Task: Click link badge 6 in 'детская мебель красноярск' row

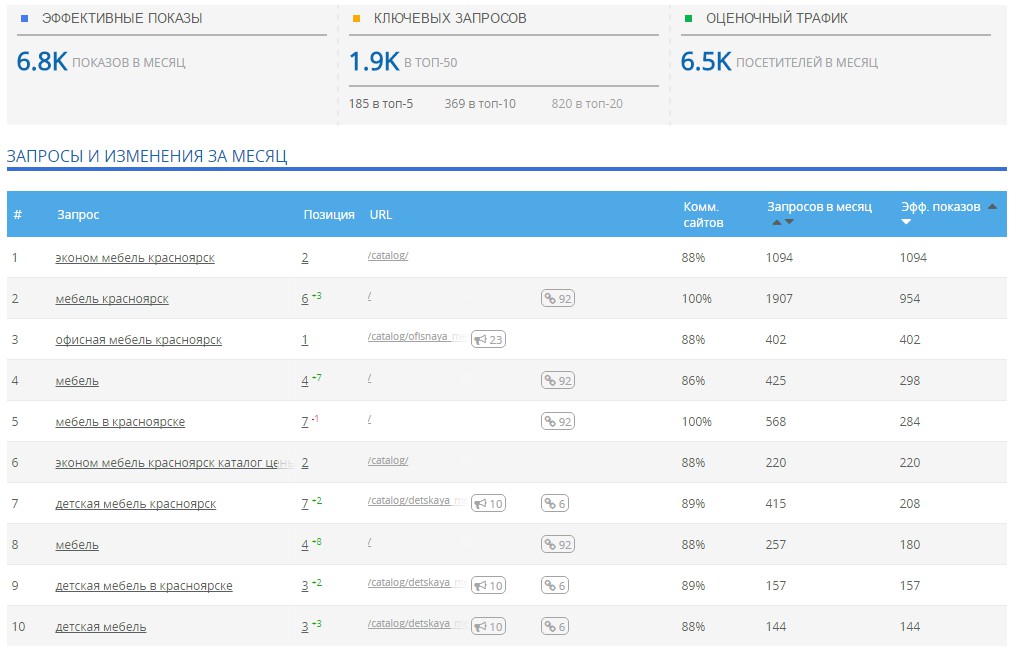Action: (554, 503)
